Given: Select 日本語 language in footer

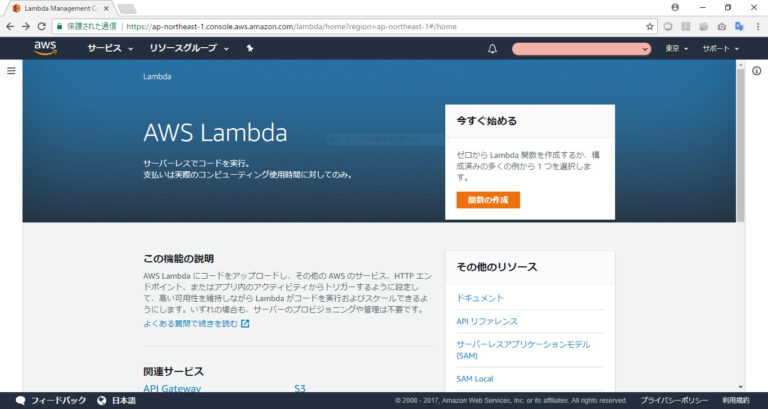Looking at the screenshot, I should (x=123, y=400).
